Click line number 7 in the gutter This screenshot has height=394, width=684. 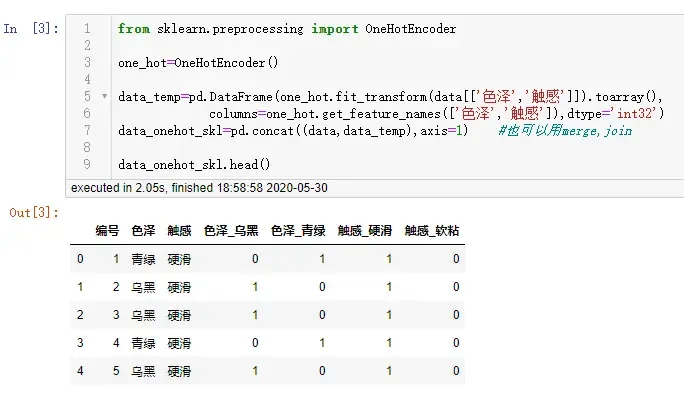tap(87, 130)
